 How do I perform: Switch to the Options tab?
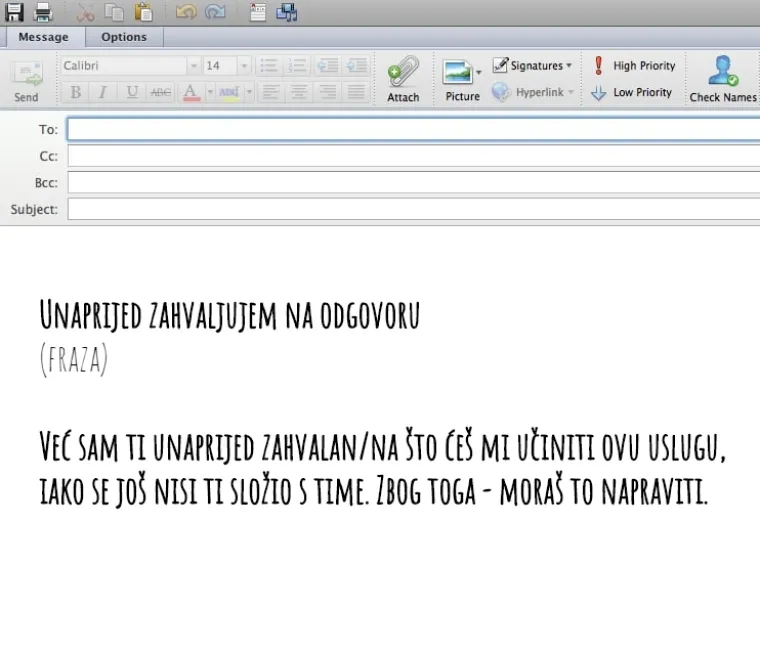click(x=124, y=37)
